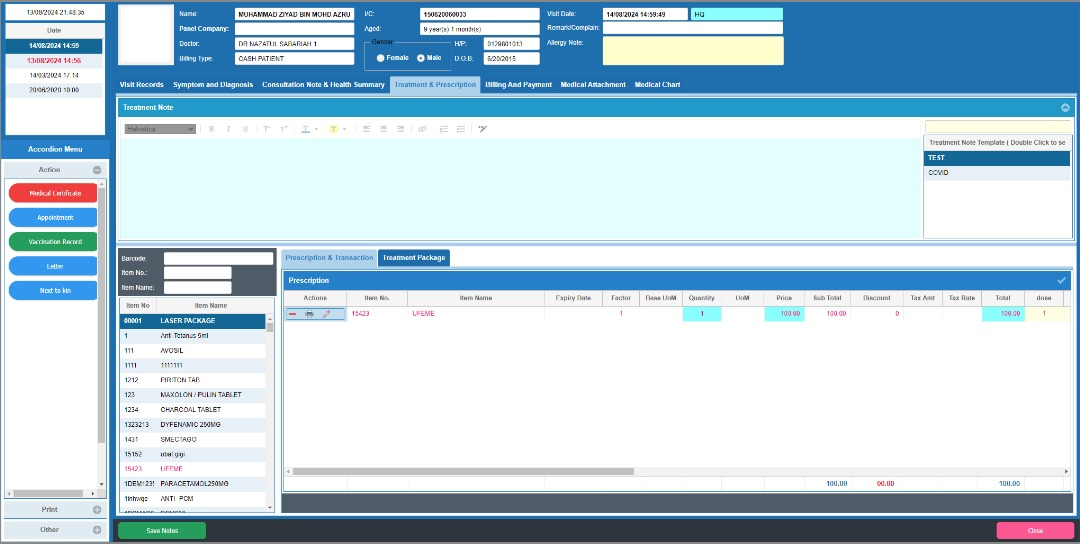Insert a hyperlink in Treatment Note
This screenshot has height=544, width=1080.
(x=421, y=129)
